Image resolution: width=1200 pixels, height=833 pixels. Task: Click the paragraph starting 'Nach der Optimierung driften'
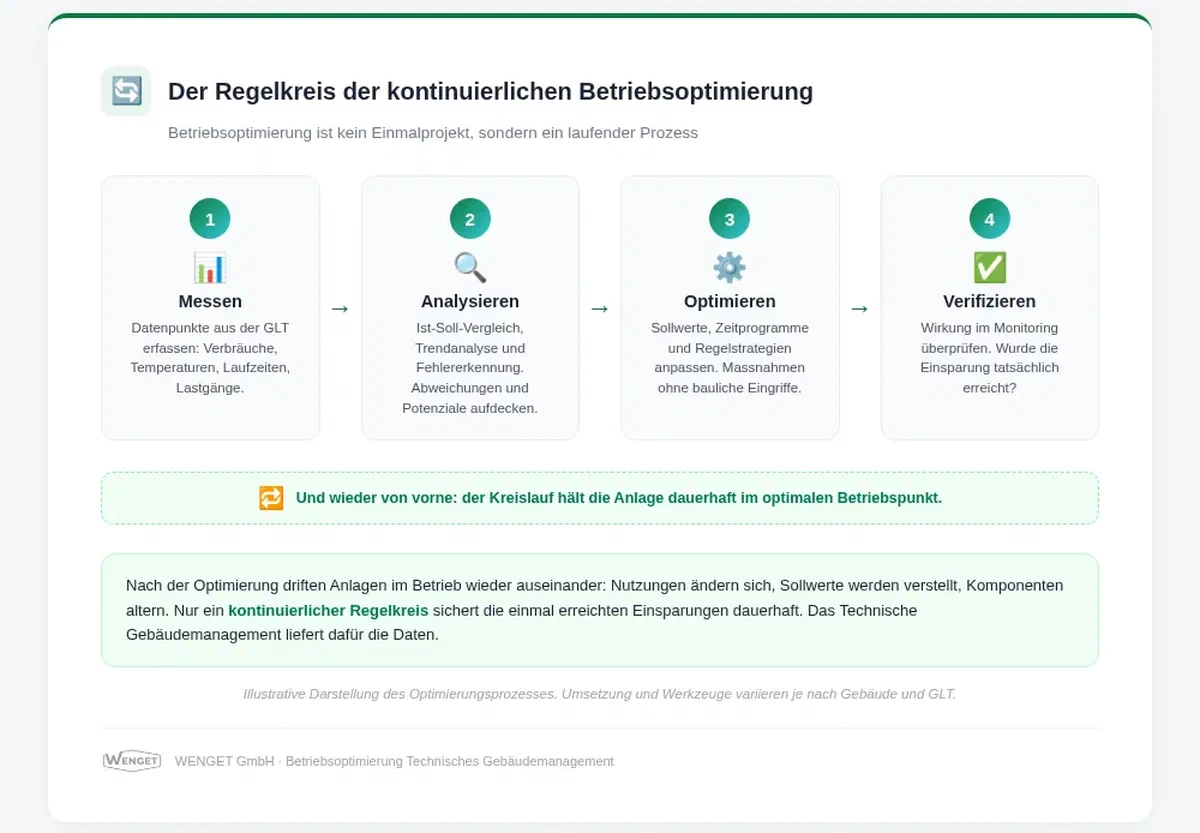[x=595, y=610]
